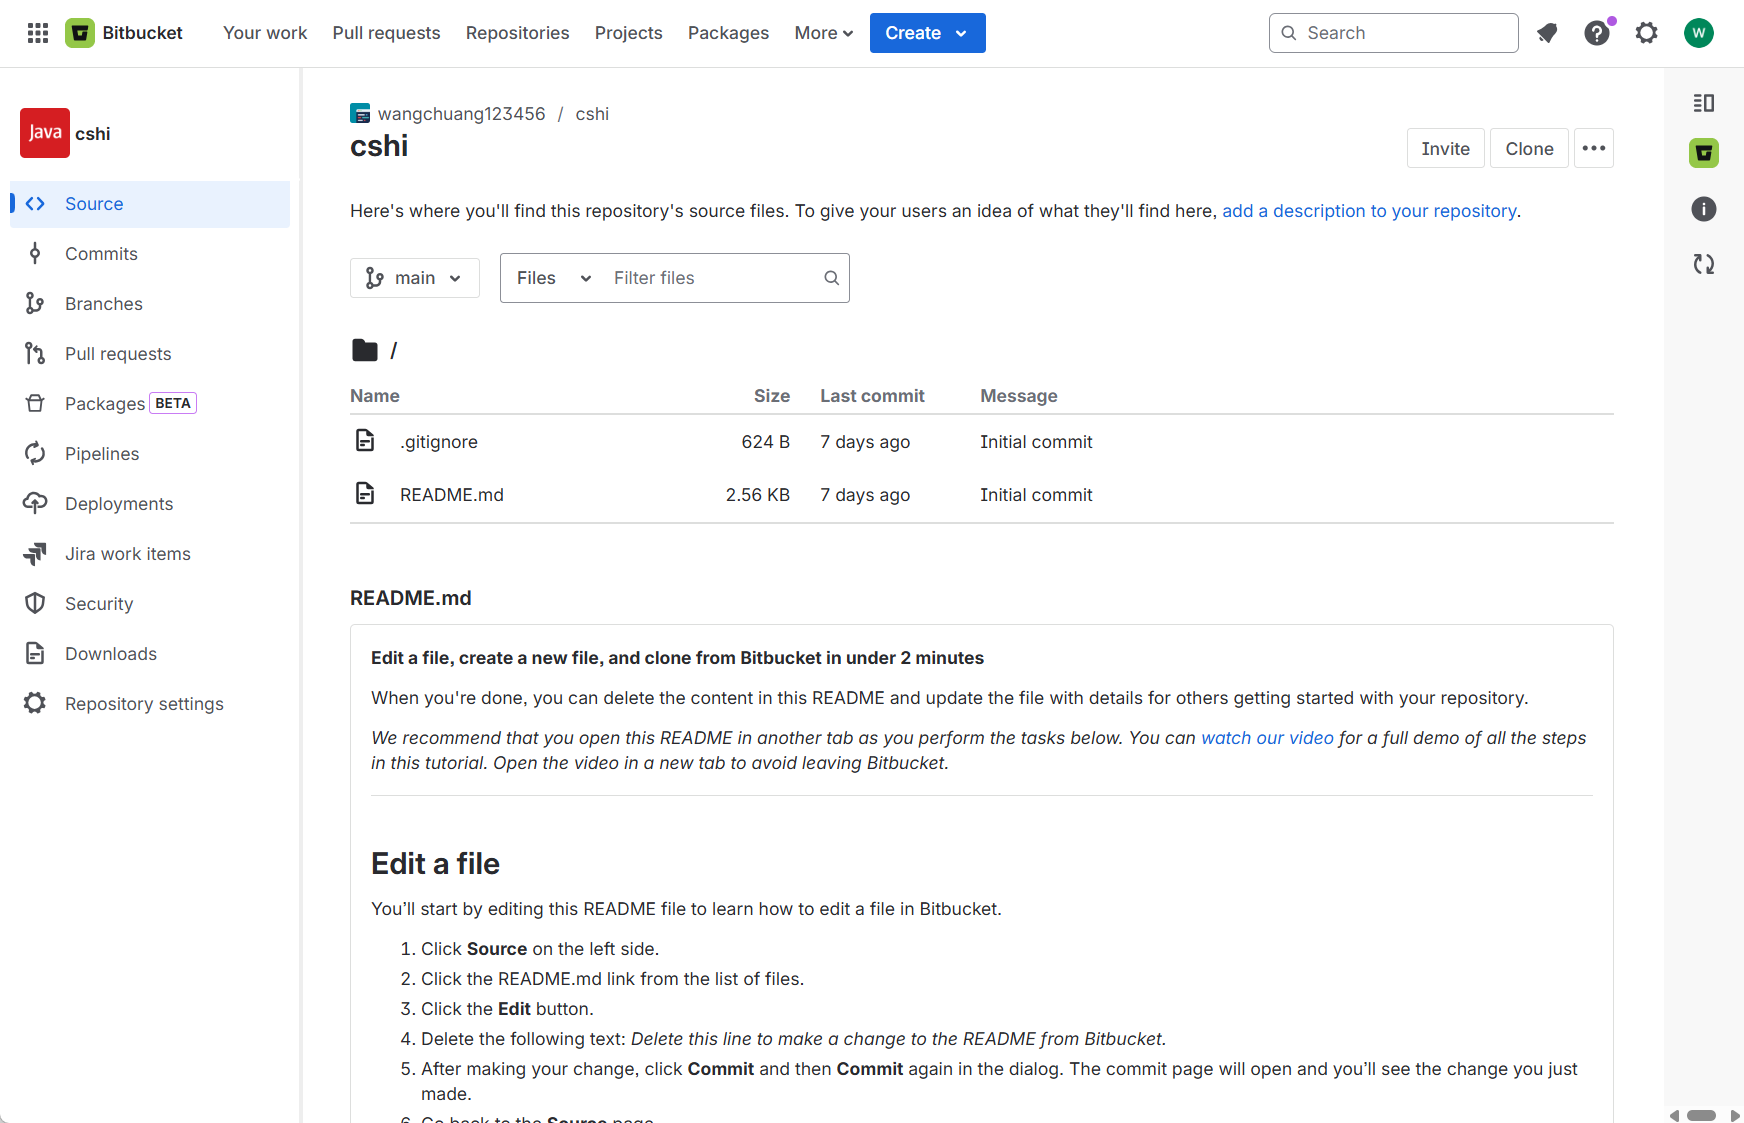The width and height of the screenshot is (1744, 1123).
Task: Open the help question mark icon
Action: (x=1596, y=33)
